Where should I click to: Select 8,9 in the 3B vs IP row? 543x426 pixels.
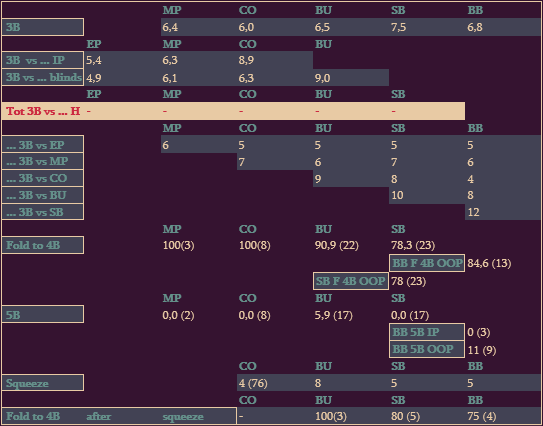click(x=246, y=60)
